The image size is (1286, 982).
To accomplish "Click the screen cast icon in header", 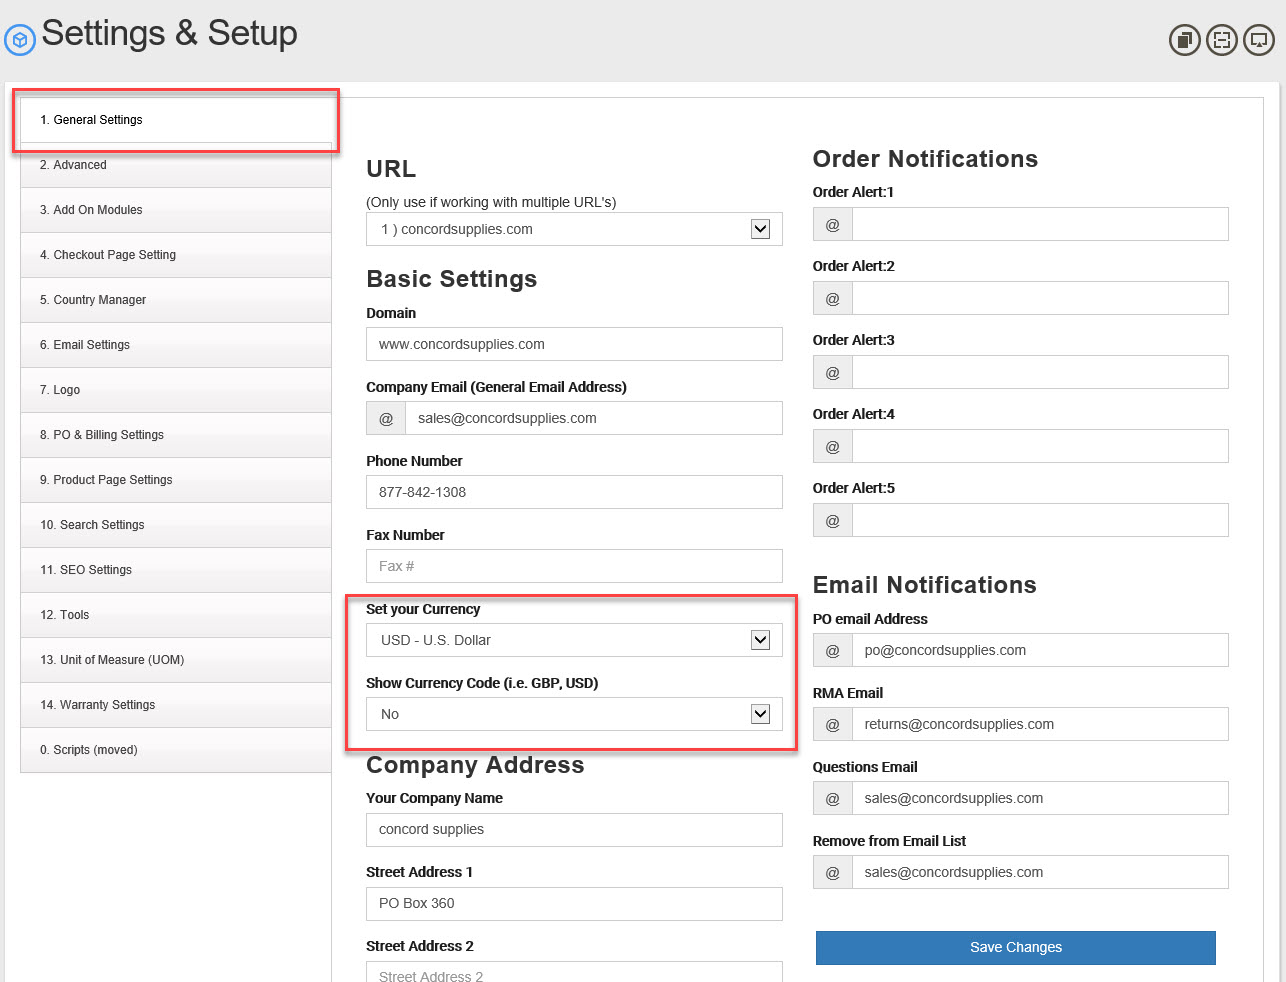I will coord(1258,40).
